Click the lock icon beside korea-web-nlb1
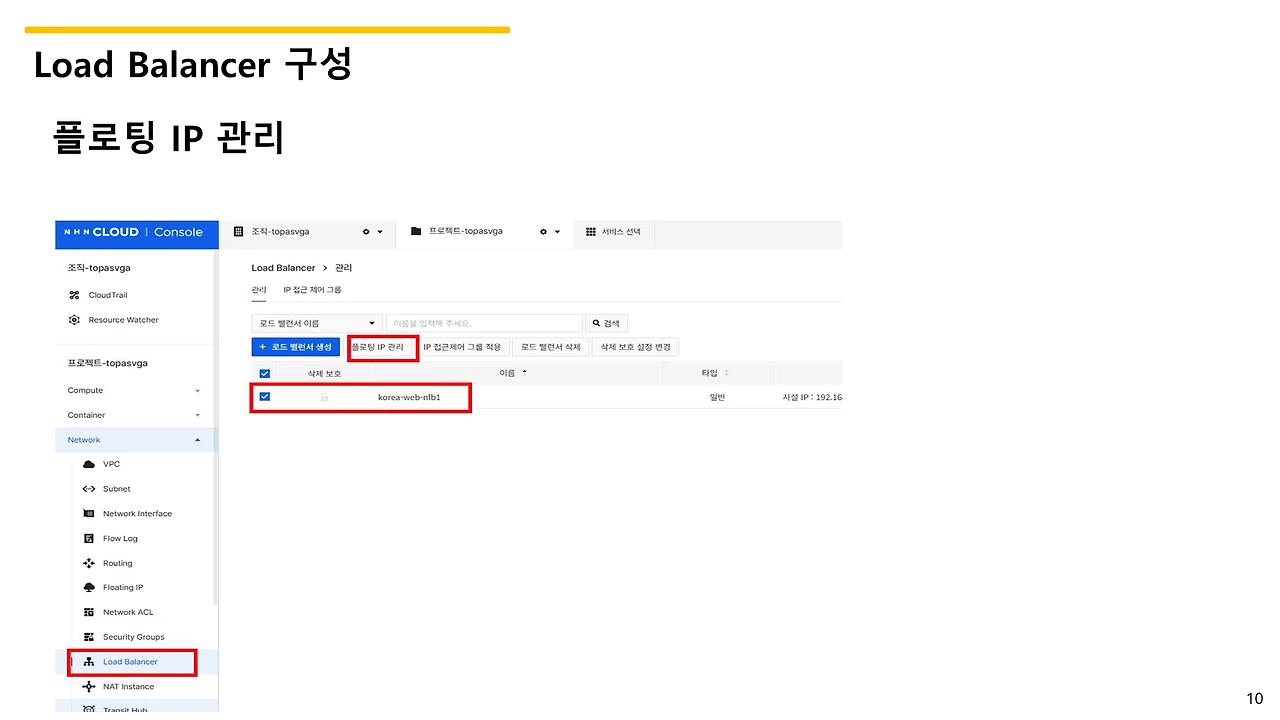 (x=323, y=396)
